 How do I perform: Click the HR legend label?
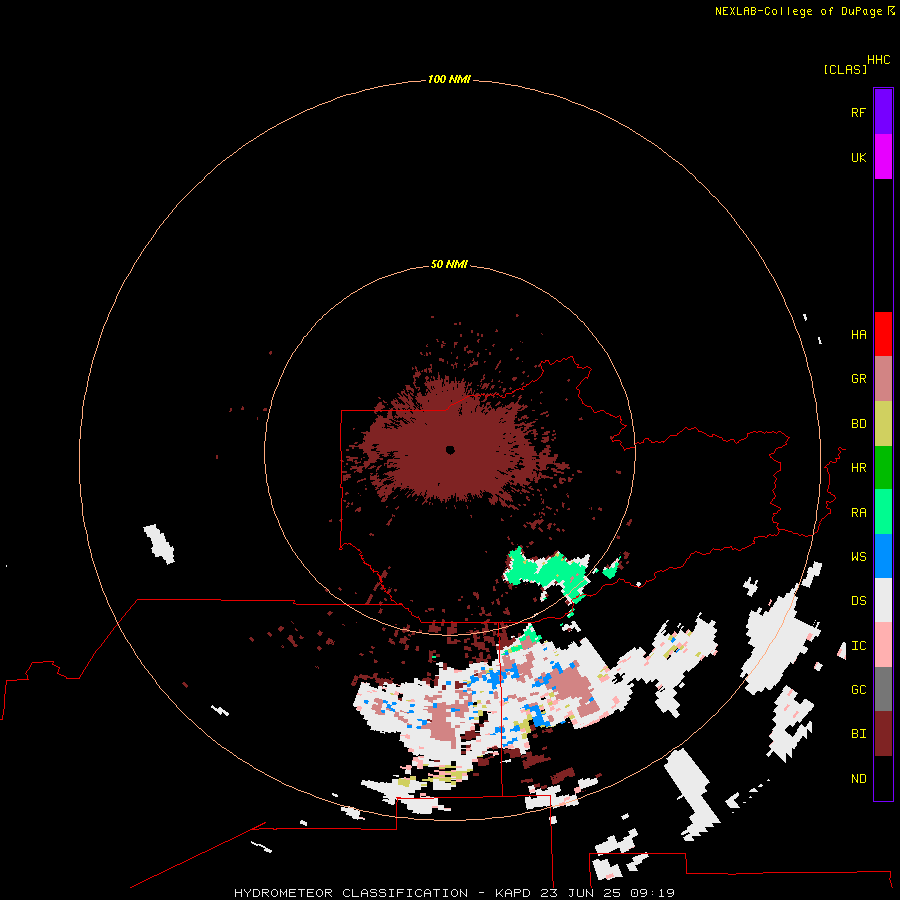pos(858,468)
